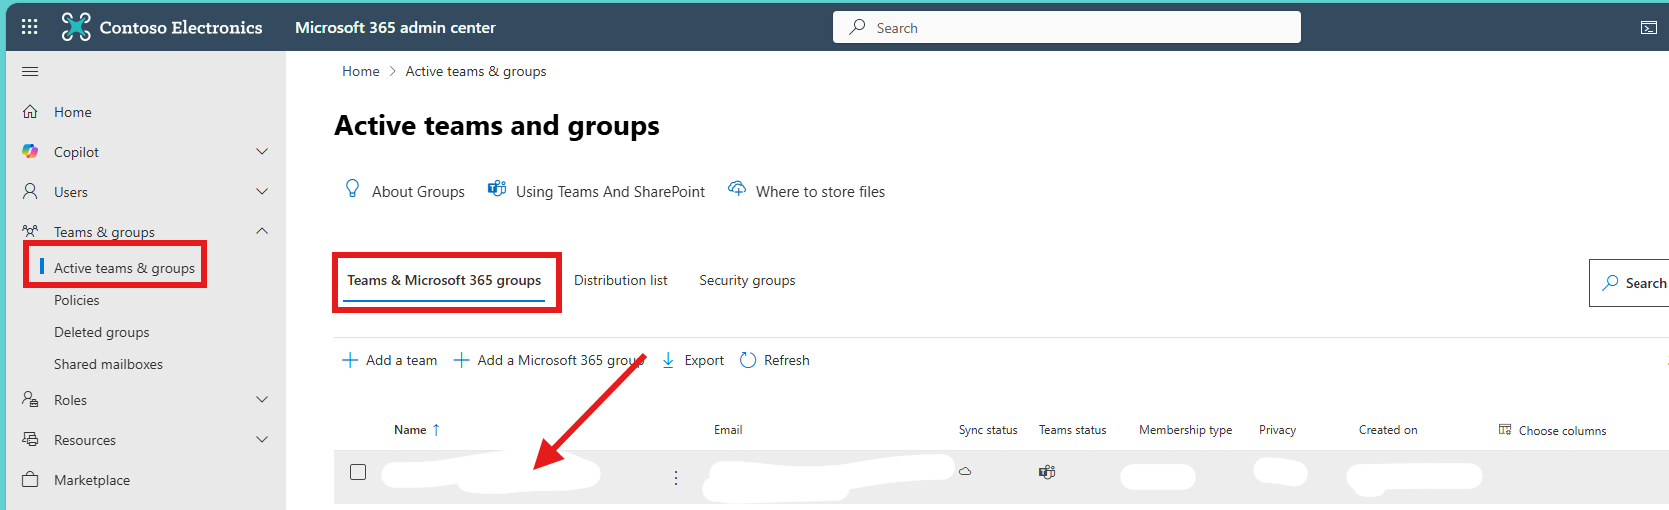Open the three-dot more actions menu in row
This screenshot has width=1669, height=510.
(676, 478)
